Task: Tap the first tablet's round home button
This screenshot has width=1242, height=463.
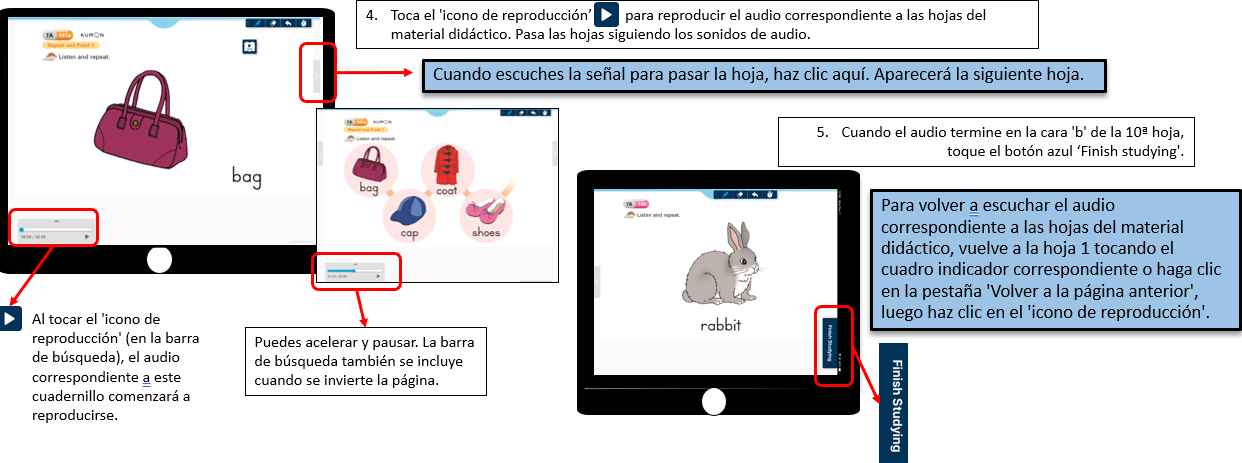Action: pos(159,260)
